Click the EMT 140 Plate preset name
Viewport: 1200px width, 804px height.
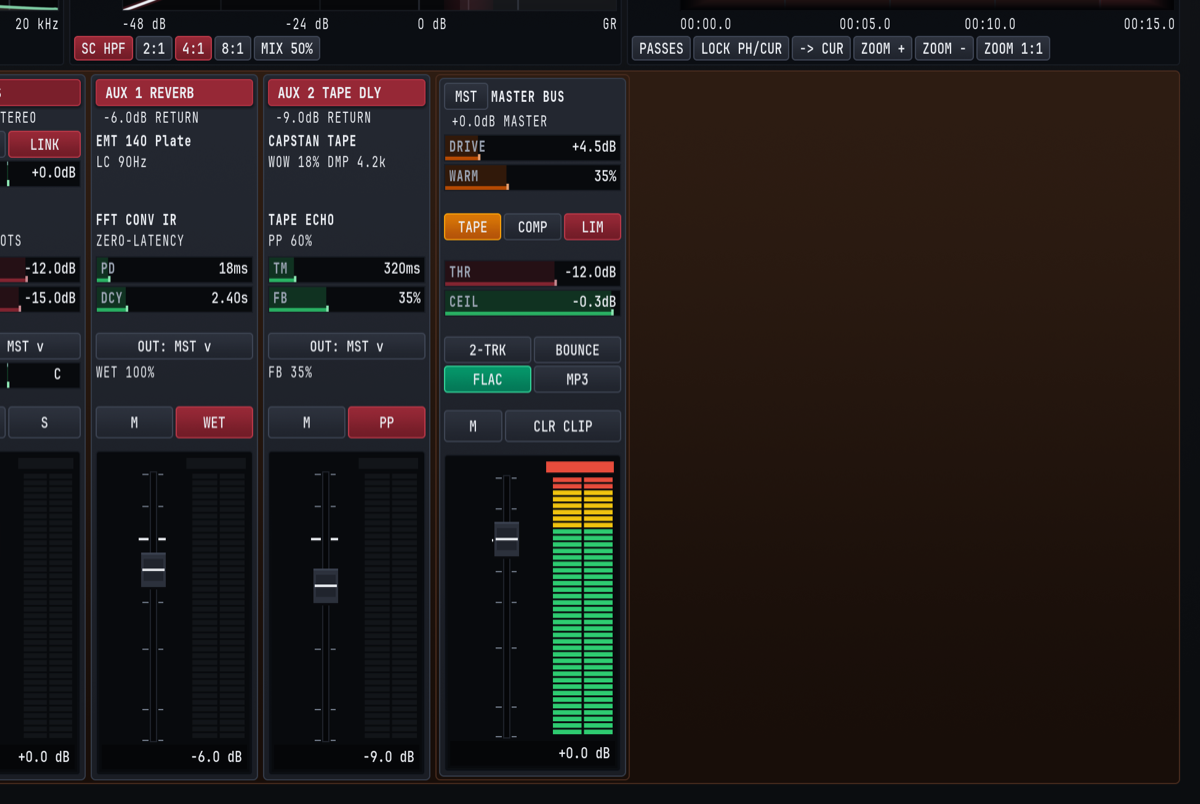coord(143,141)
